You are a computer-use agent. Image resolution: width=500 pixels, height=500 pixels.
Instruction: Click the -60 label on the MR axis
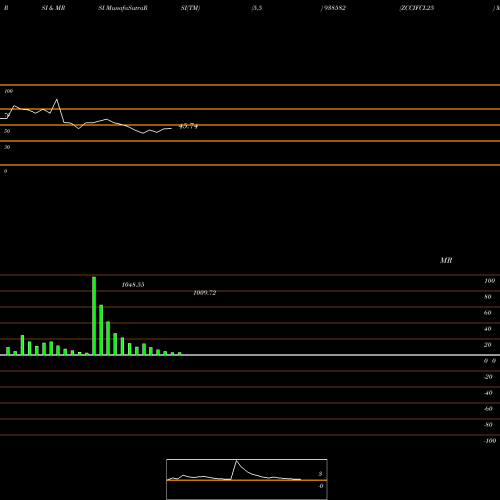tap(488, 409)
